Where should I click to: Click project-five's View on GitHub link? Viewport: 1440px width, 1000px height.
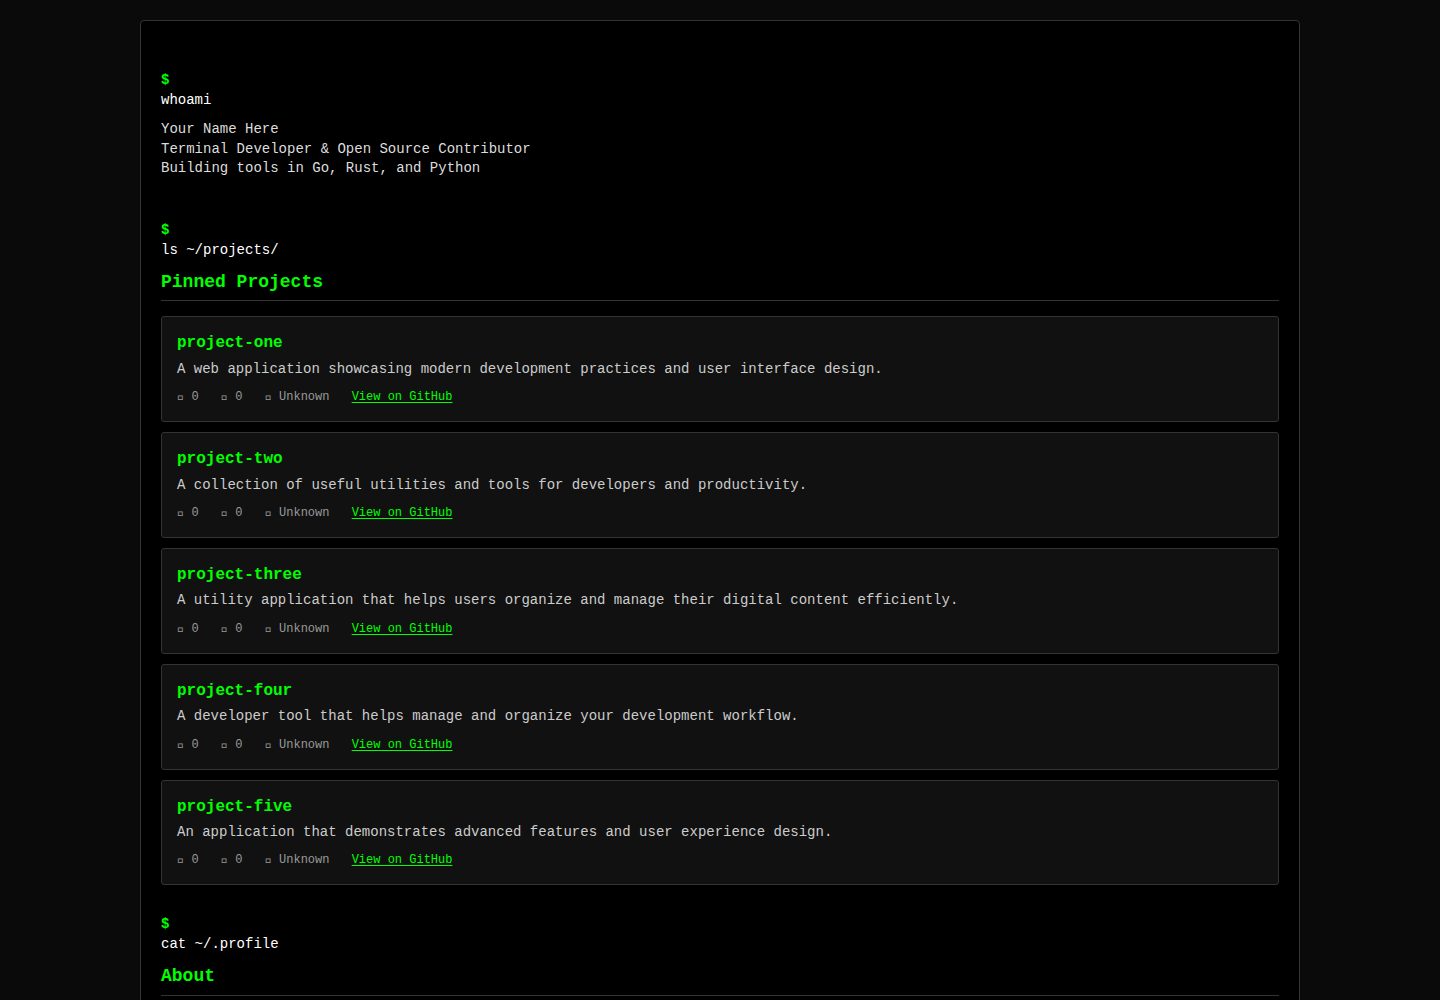click(x=402, y=859)
